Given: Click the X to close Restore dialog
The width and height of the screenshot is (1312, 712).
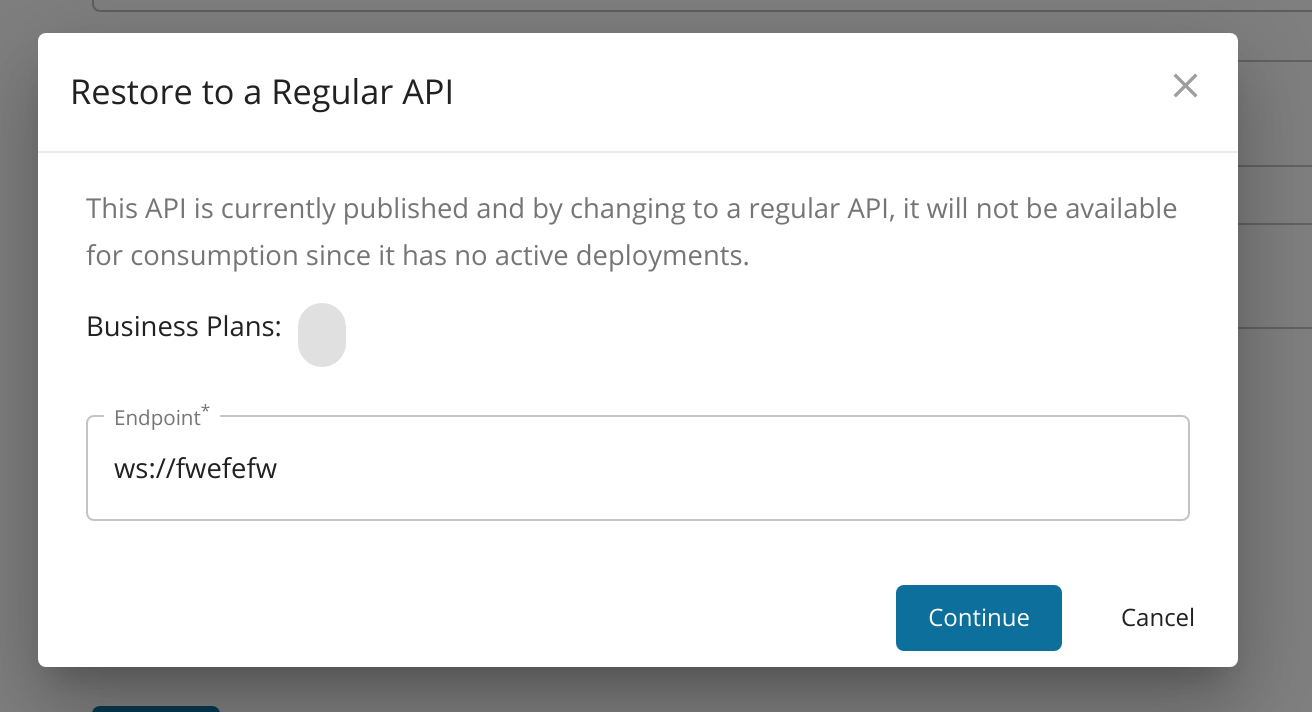Looking at the screenshot, I should pos(1185,86).
